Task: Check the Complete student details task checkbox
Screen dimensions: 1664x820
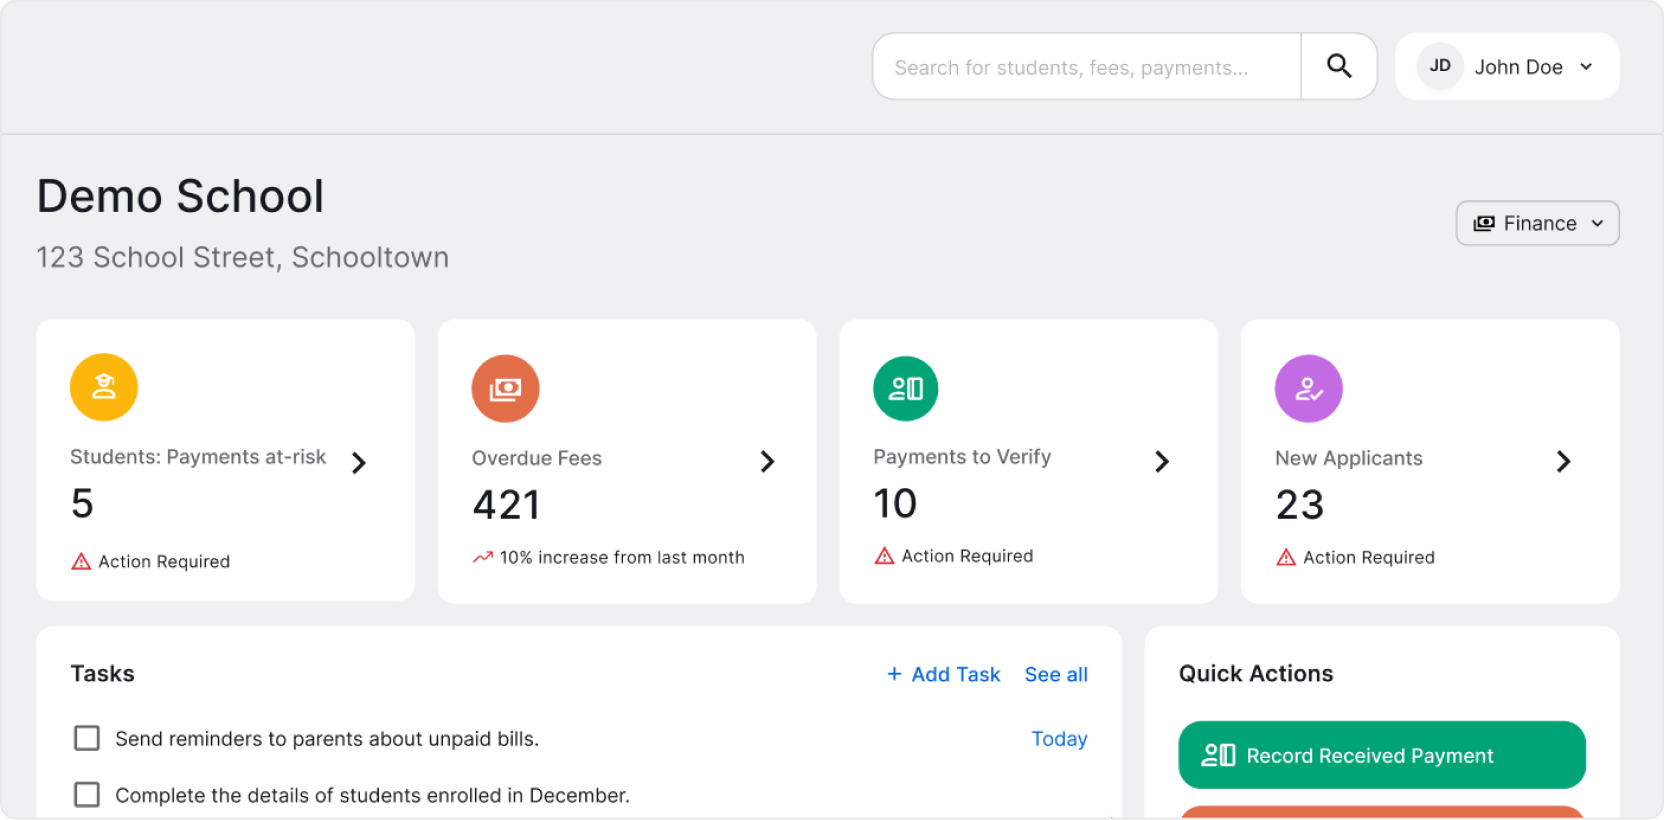Action: tap(87, 794)
